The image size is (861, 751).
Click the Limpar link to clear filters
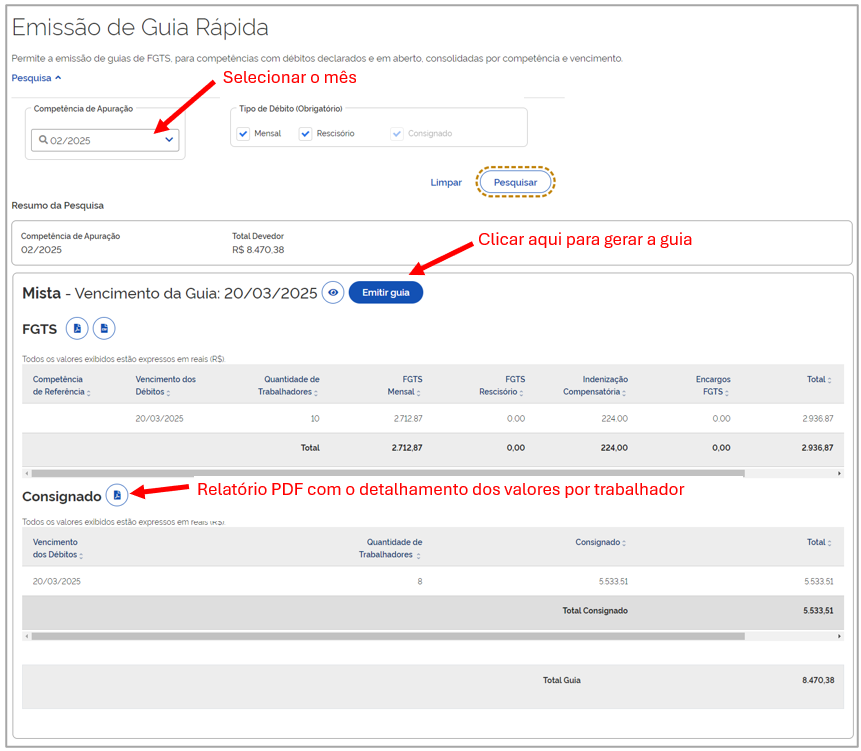(x=446, y=183)
